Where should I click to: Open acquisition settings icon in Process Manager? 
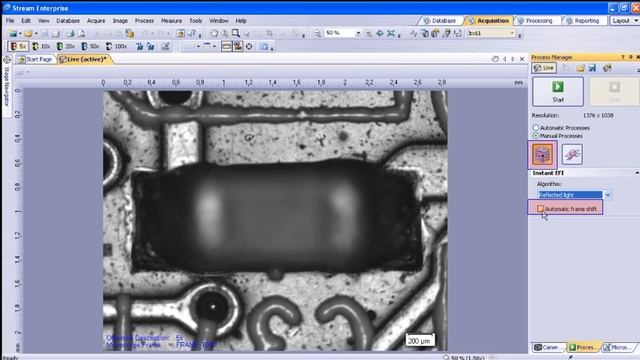[607, 68]
